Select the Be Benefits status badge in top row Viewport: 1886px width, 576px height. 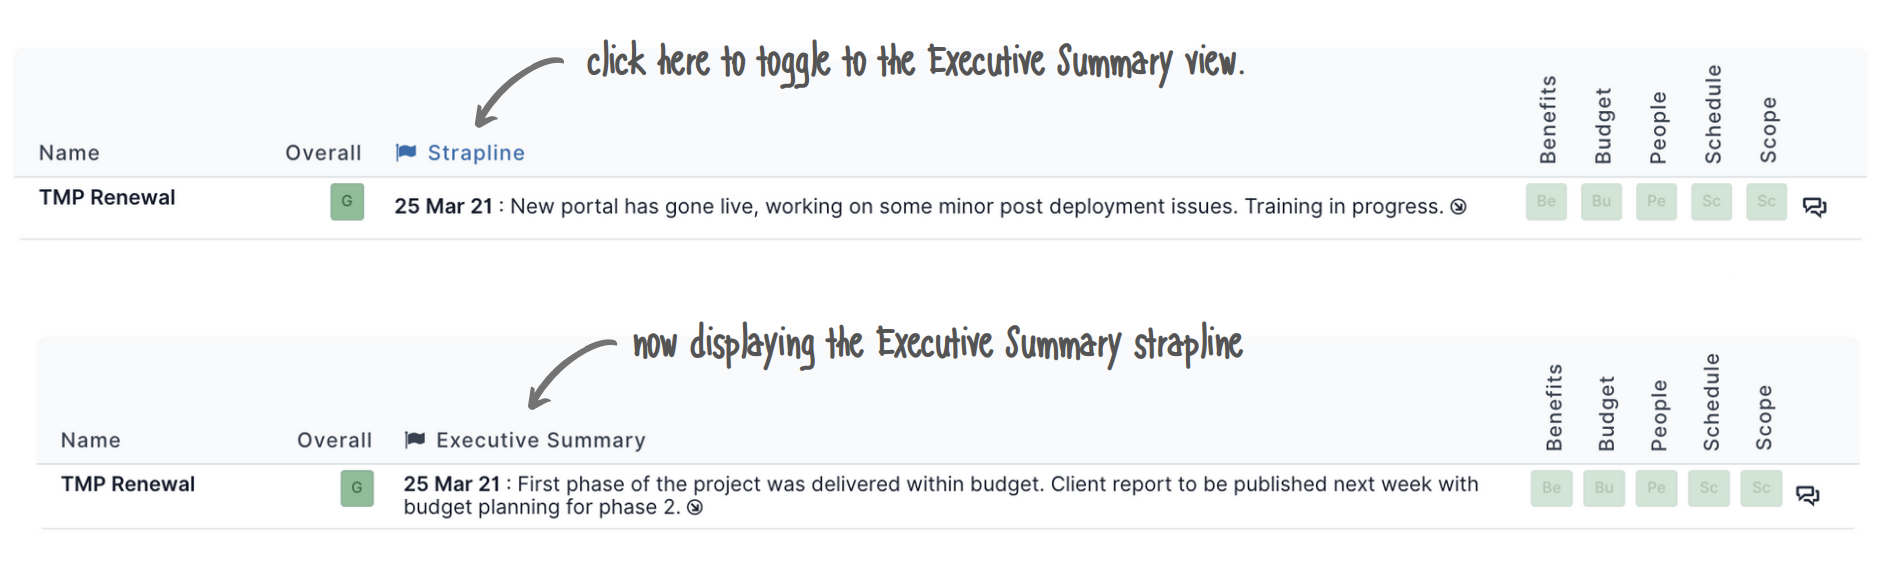pos(1546,201)
